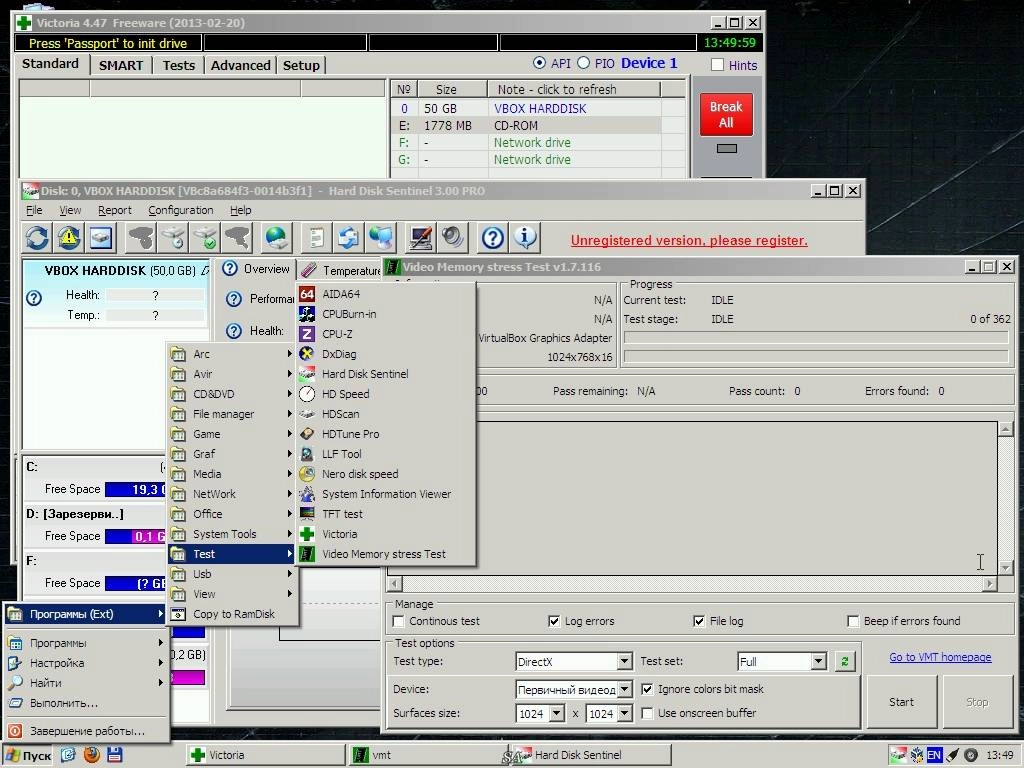The image size is (1024, 768).
Task: Expand System Tools folder submenu
Action: click(232, 534)
